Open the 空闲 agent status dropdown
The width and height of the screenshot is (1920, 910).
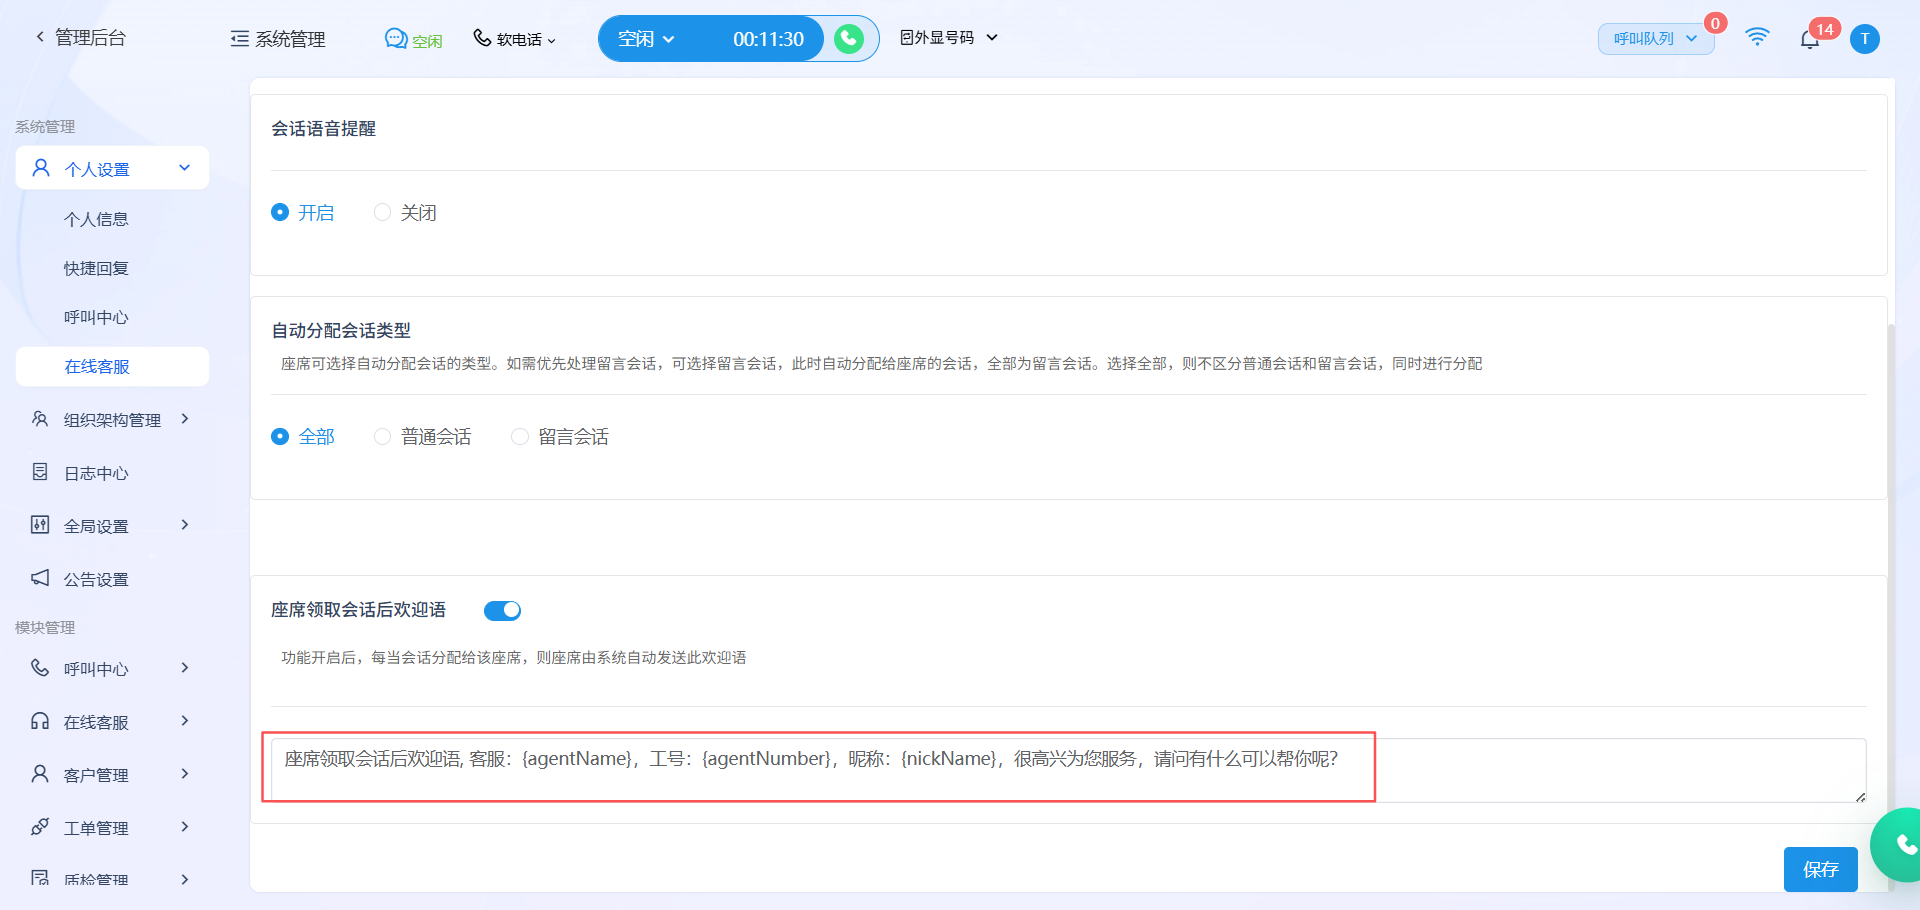point(646,39)
